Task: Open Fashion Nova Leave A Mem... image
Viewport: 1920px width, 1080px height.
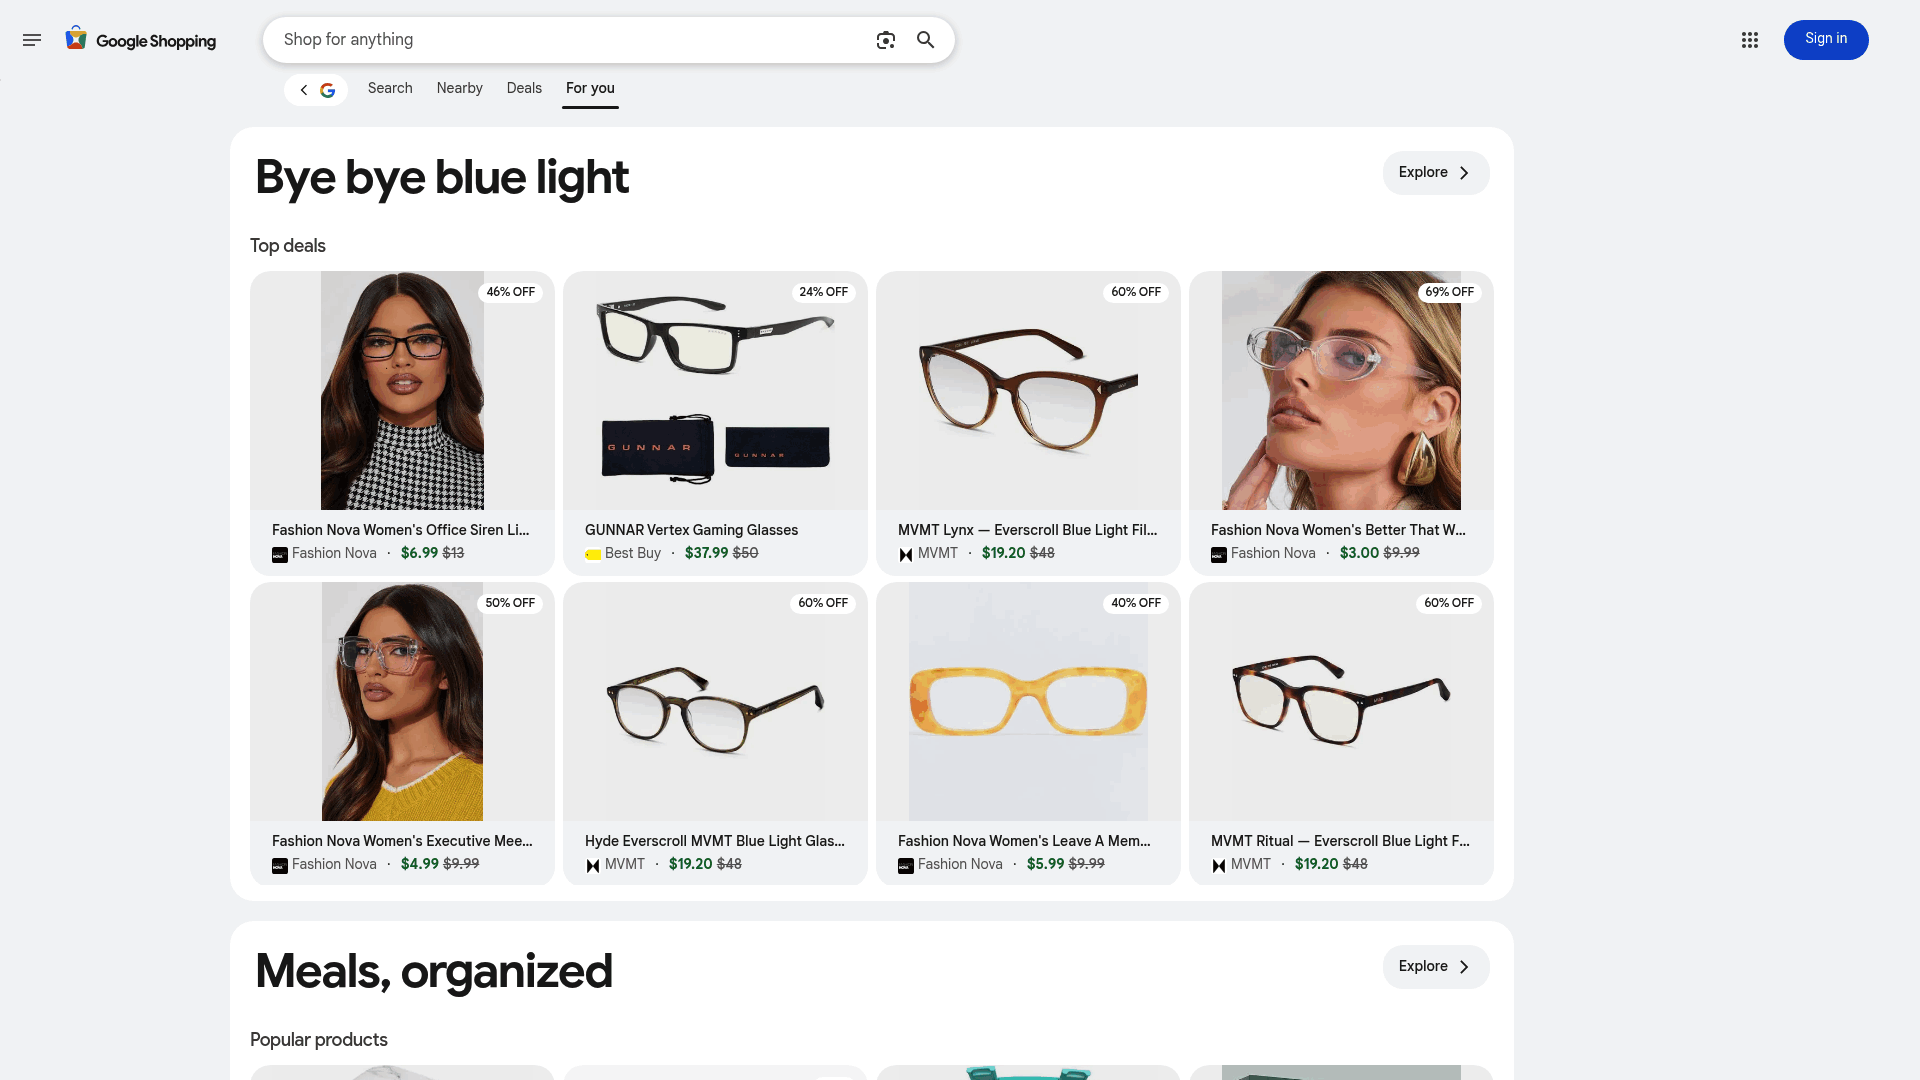Action: click(1028, 701)
